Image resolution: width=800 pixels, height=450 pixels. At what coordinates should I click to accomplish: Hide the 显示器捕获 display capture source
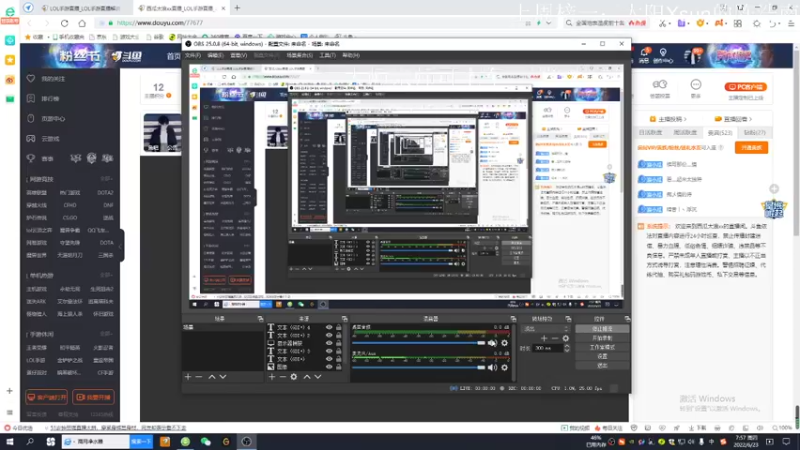[x=329, y=343]
